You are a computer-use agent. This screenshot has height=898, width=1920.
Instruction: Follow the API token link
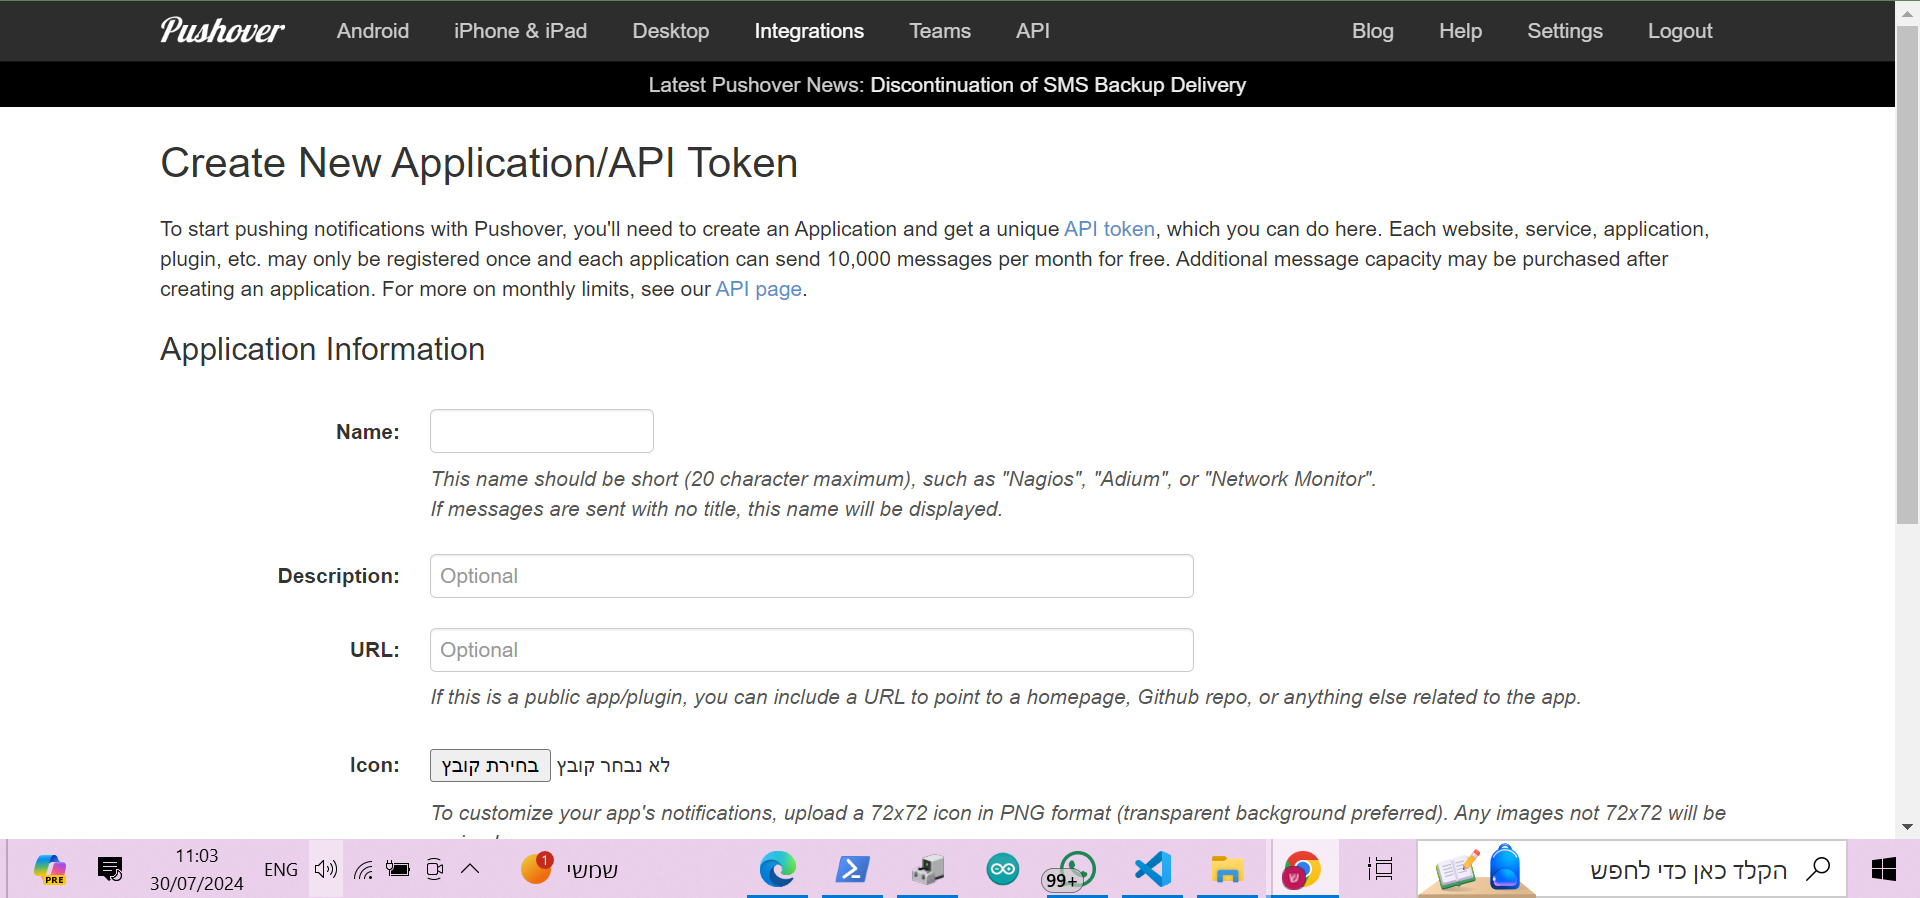click(x=1109, y=229)
